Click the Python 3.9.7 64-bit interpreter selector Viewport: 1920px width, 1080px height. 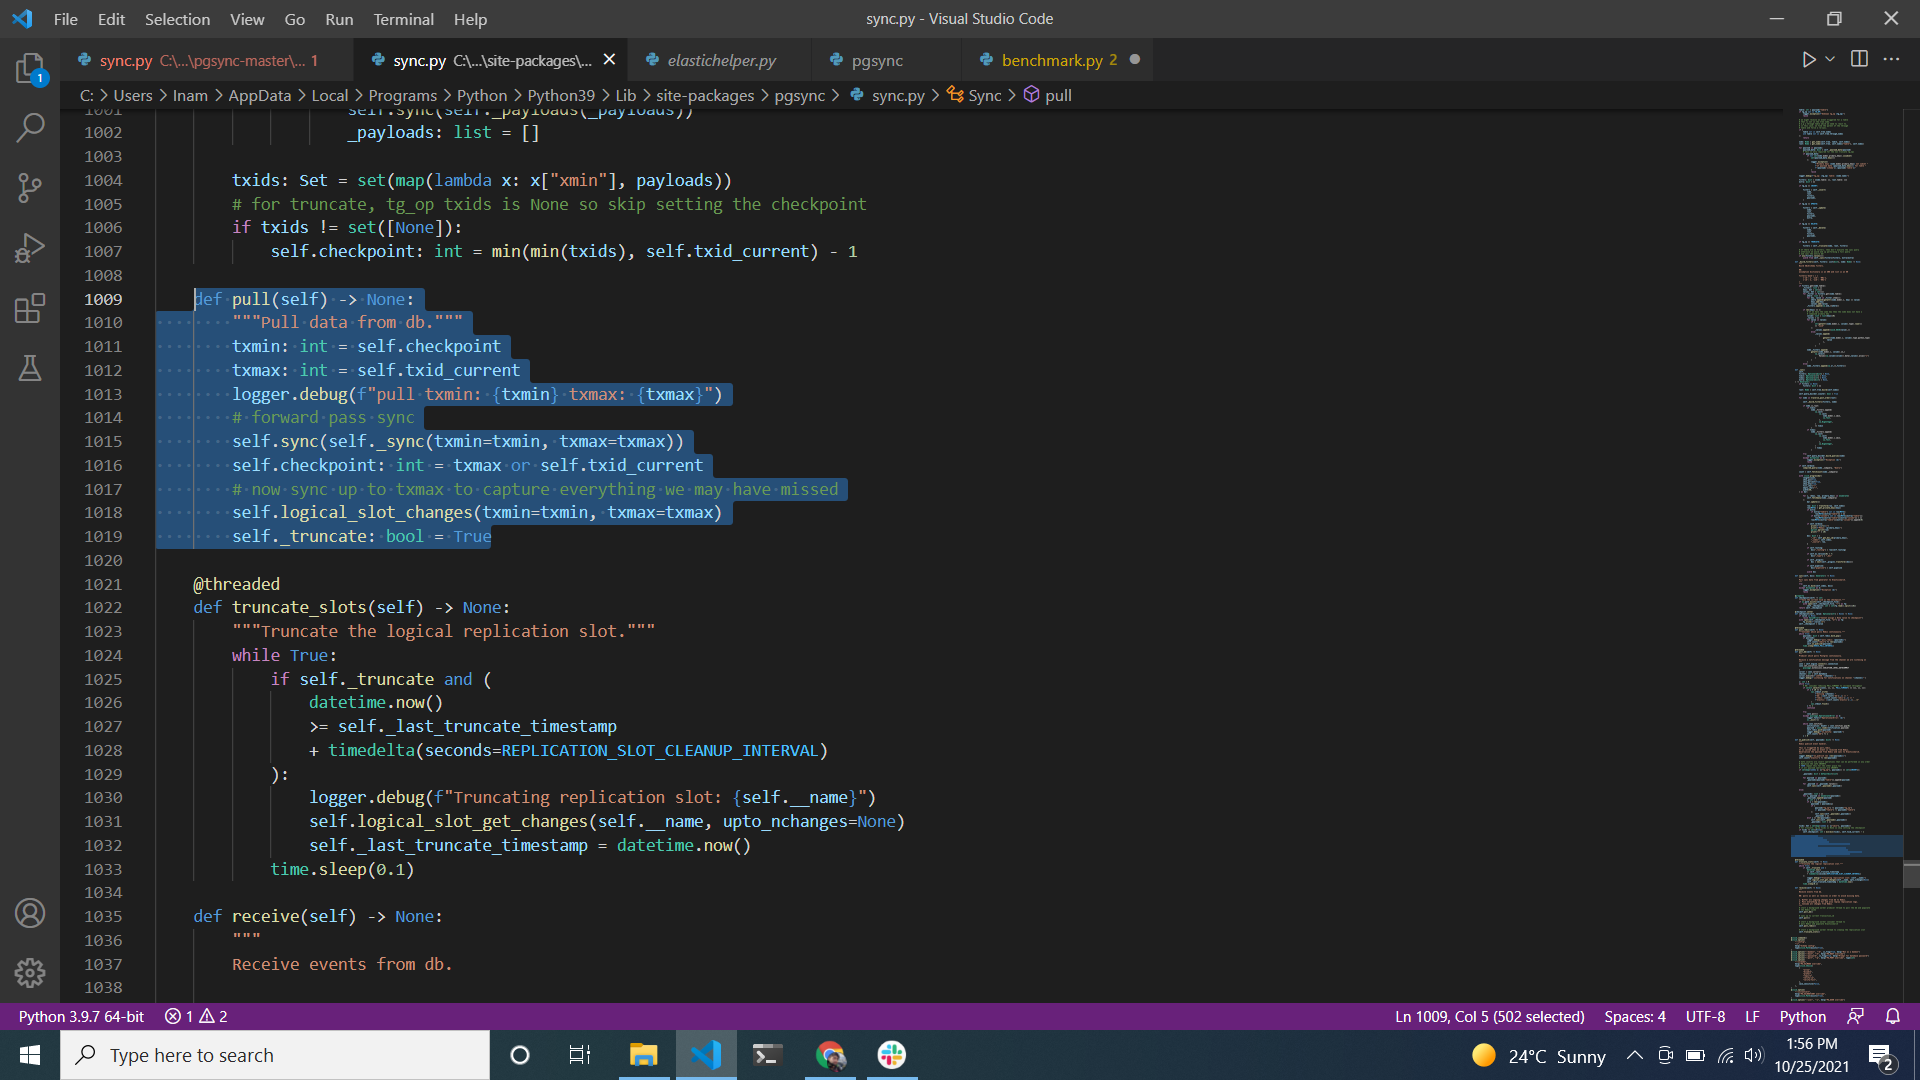click(81, 1016)
